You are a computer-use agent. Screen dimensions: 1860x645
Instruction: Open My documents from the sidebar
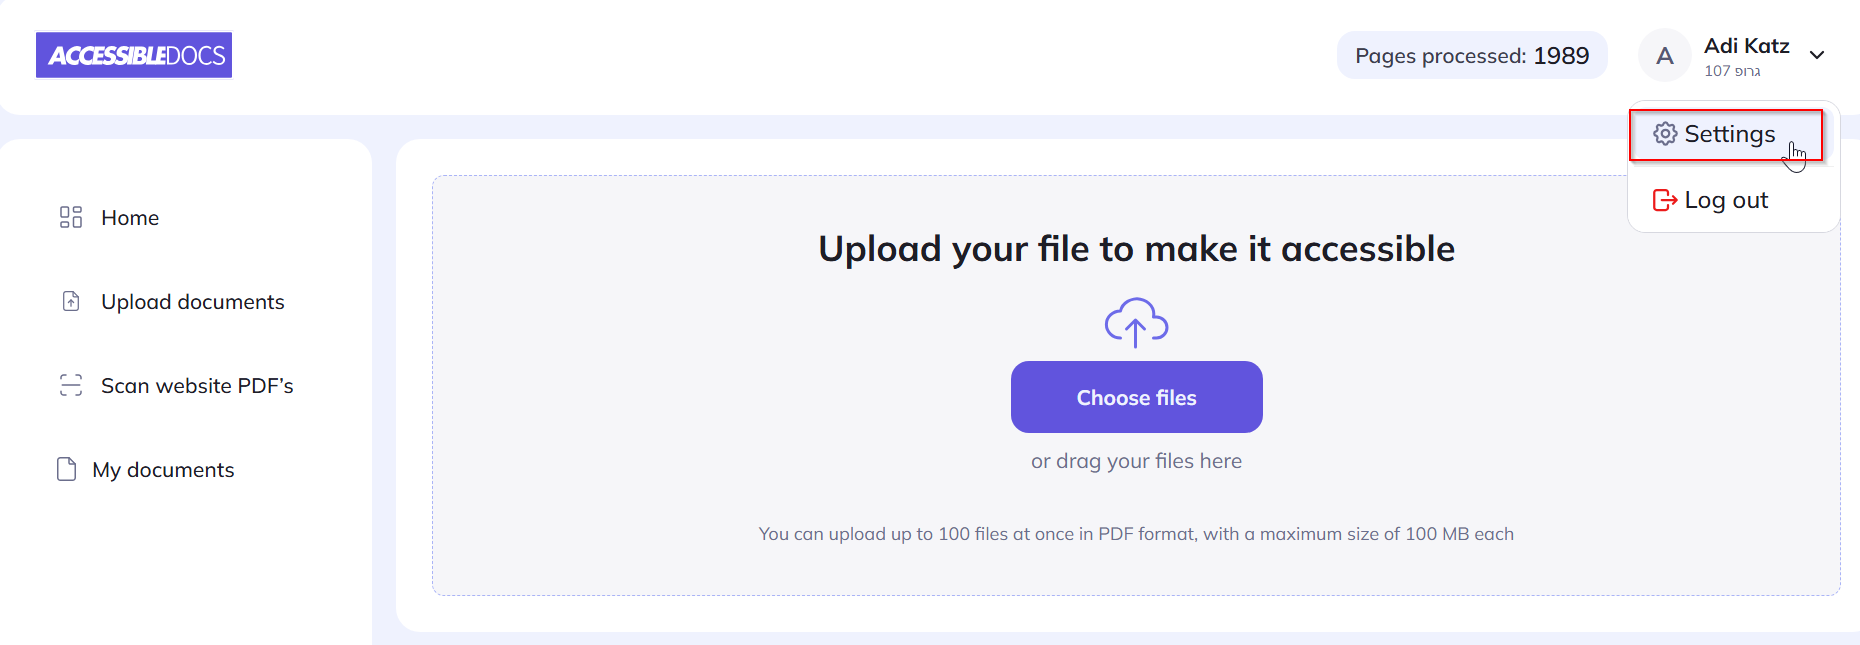pyautogui.click(x=163, y=470)
